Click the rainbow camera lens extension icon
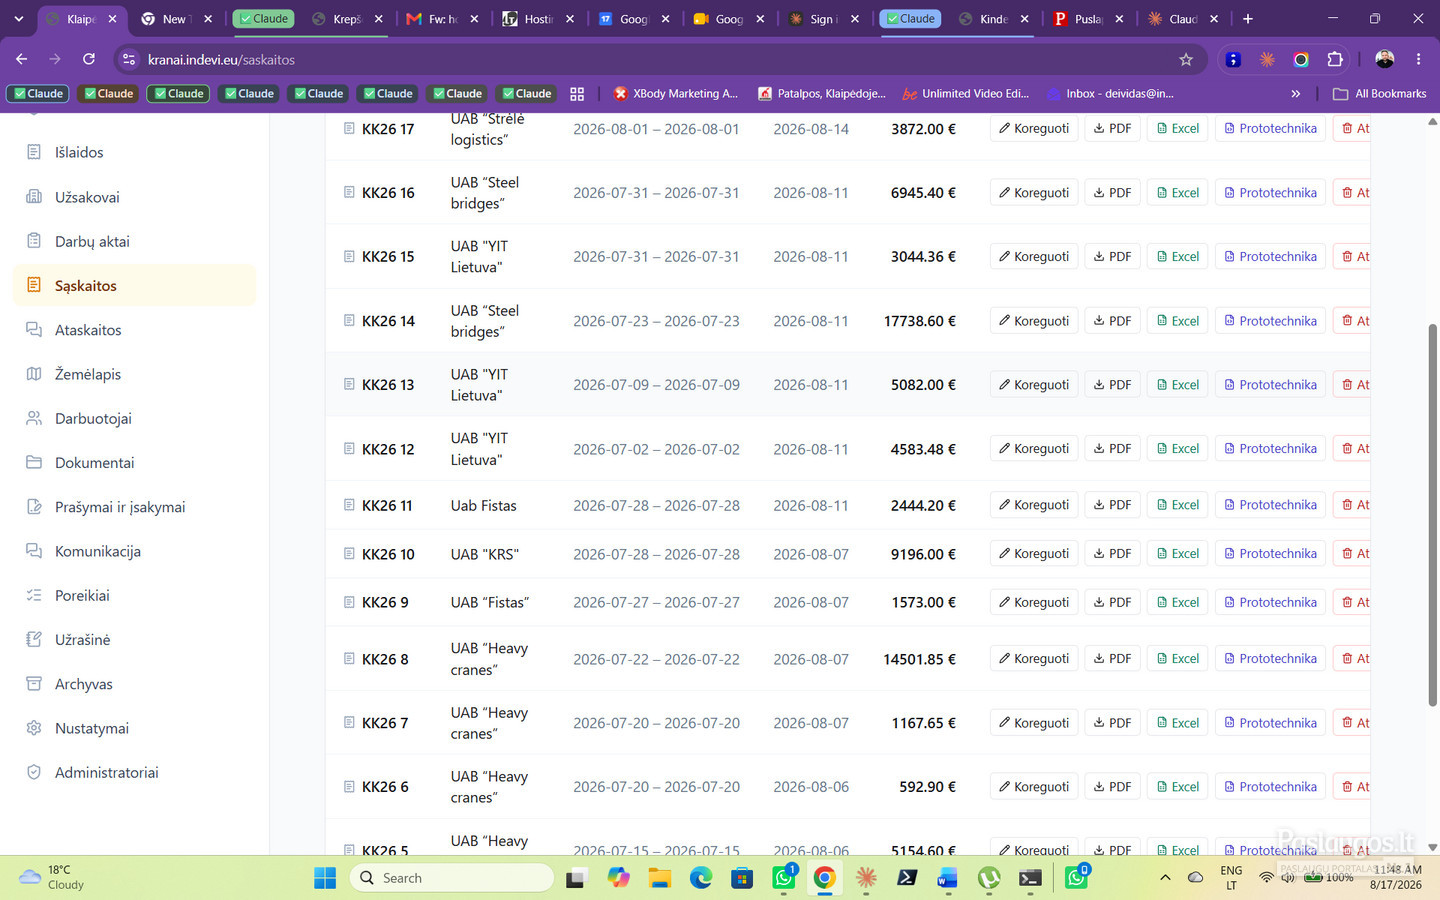Image resolution: width=1440 pixels, height=900 pixels. coord(1301,60)
